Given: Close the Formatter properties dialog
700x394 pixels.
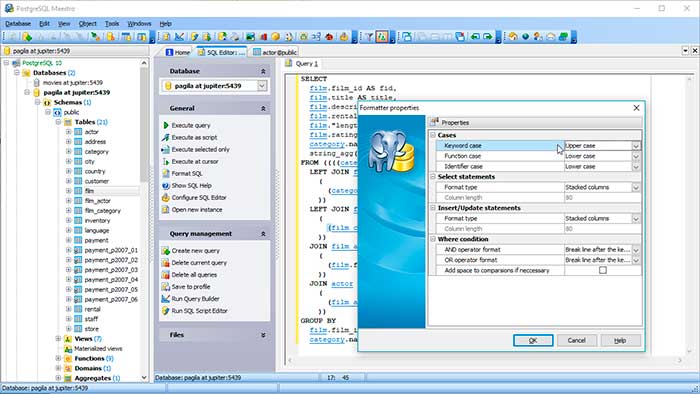Looking at the screenshot, I should click(636, 108).
